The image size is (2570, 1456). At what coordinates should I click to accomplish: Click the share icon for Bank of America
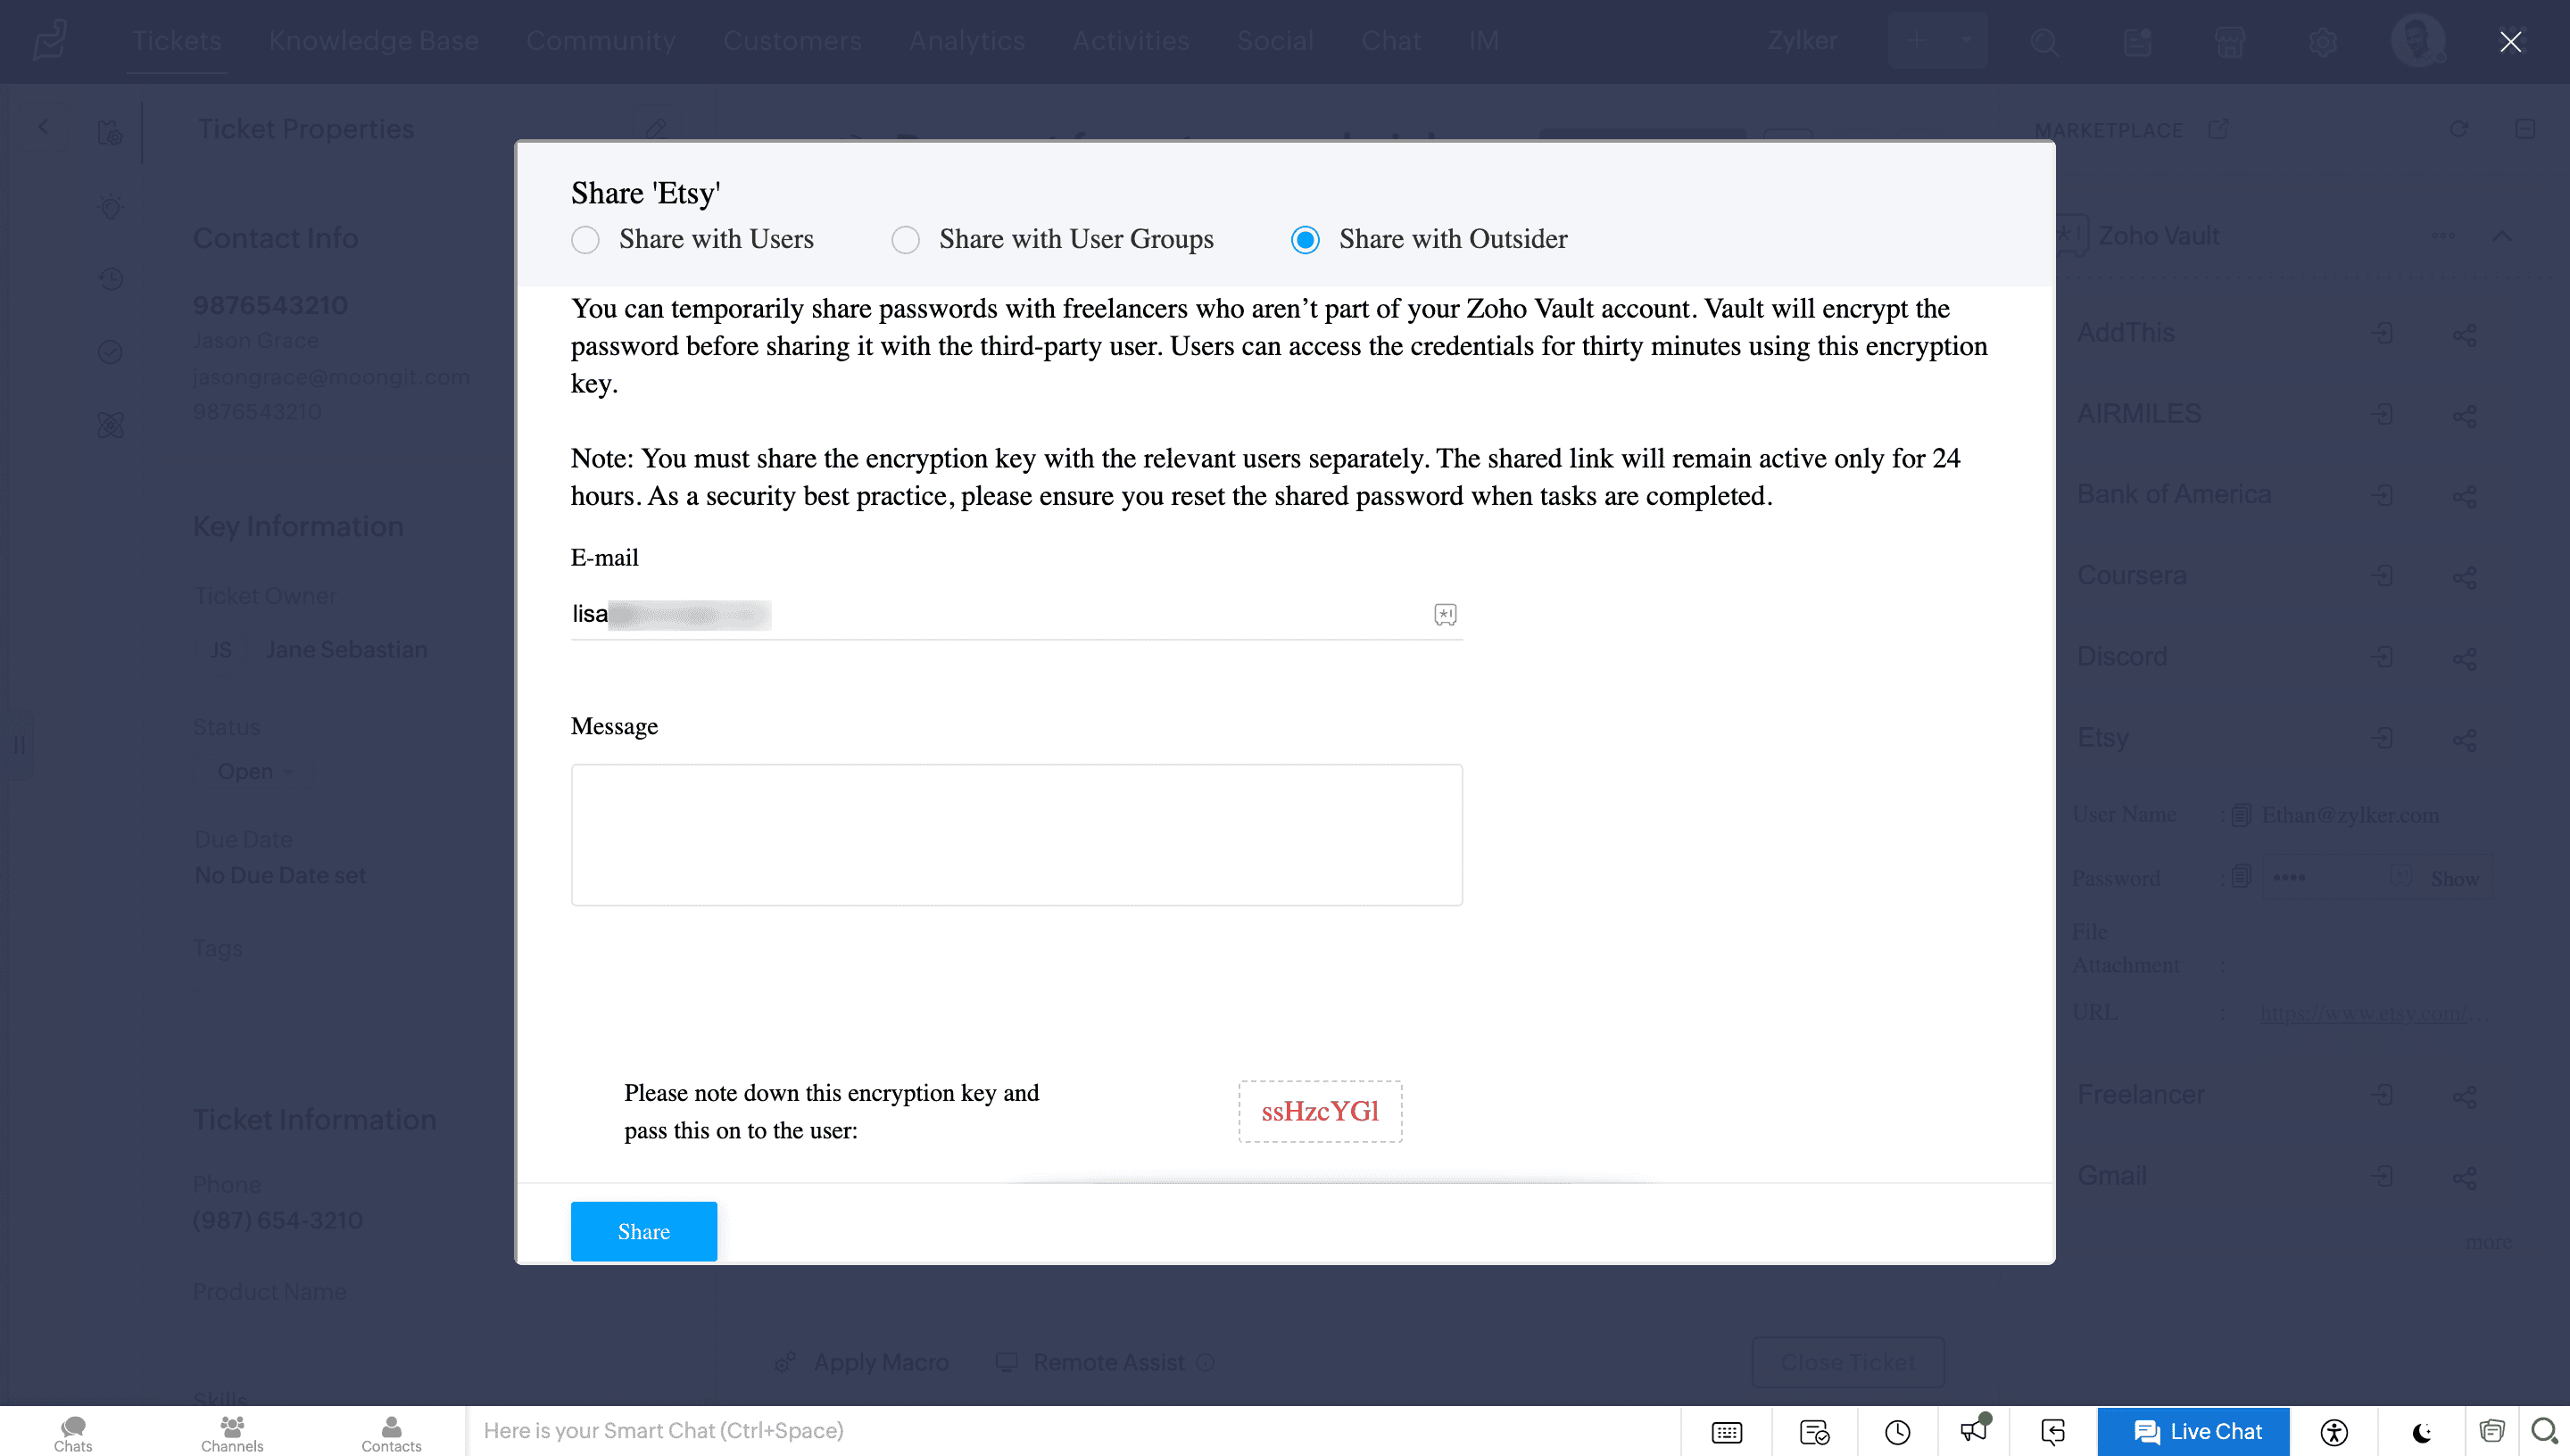2465,497
